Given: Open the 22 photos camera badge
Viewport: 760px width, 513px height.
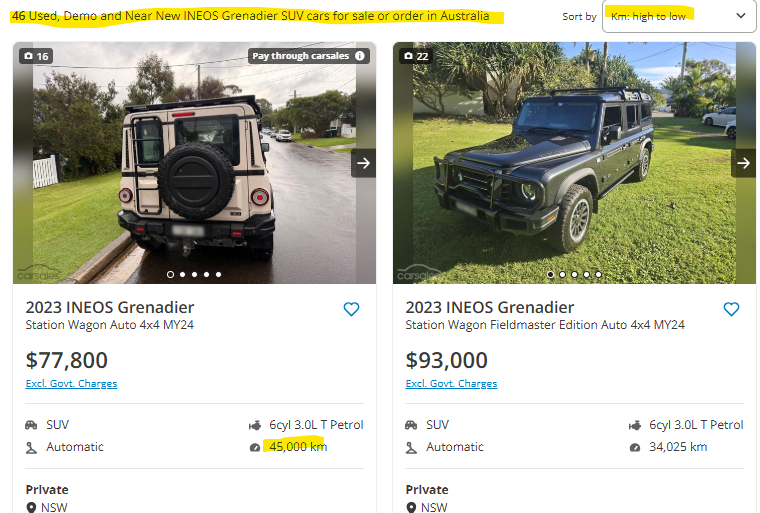Looking at the screenshot, I should [x=416, y=56].
